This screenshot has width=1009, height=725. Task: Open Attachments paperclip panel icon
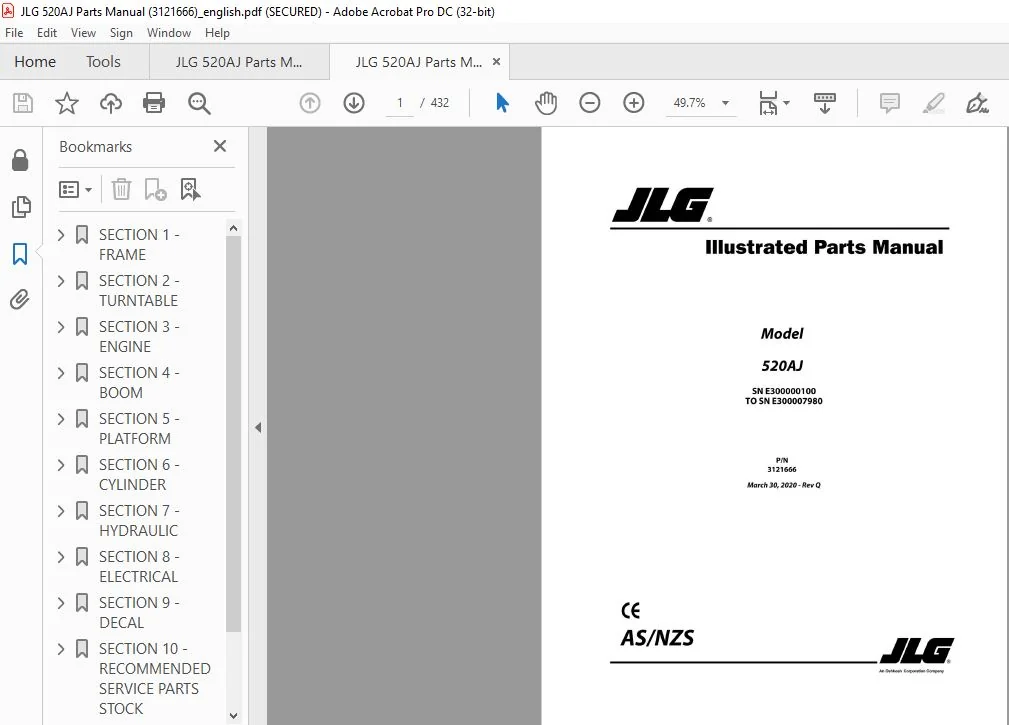pos(20,299)
